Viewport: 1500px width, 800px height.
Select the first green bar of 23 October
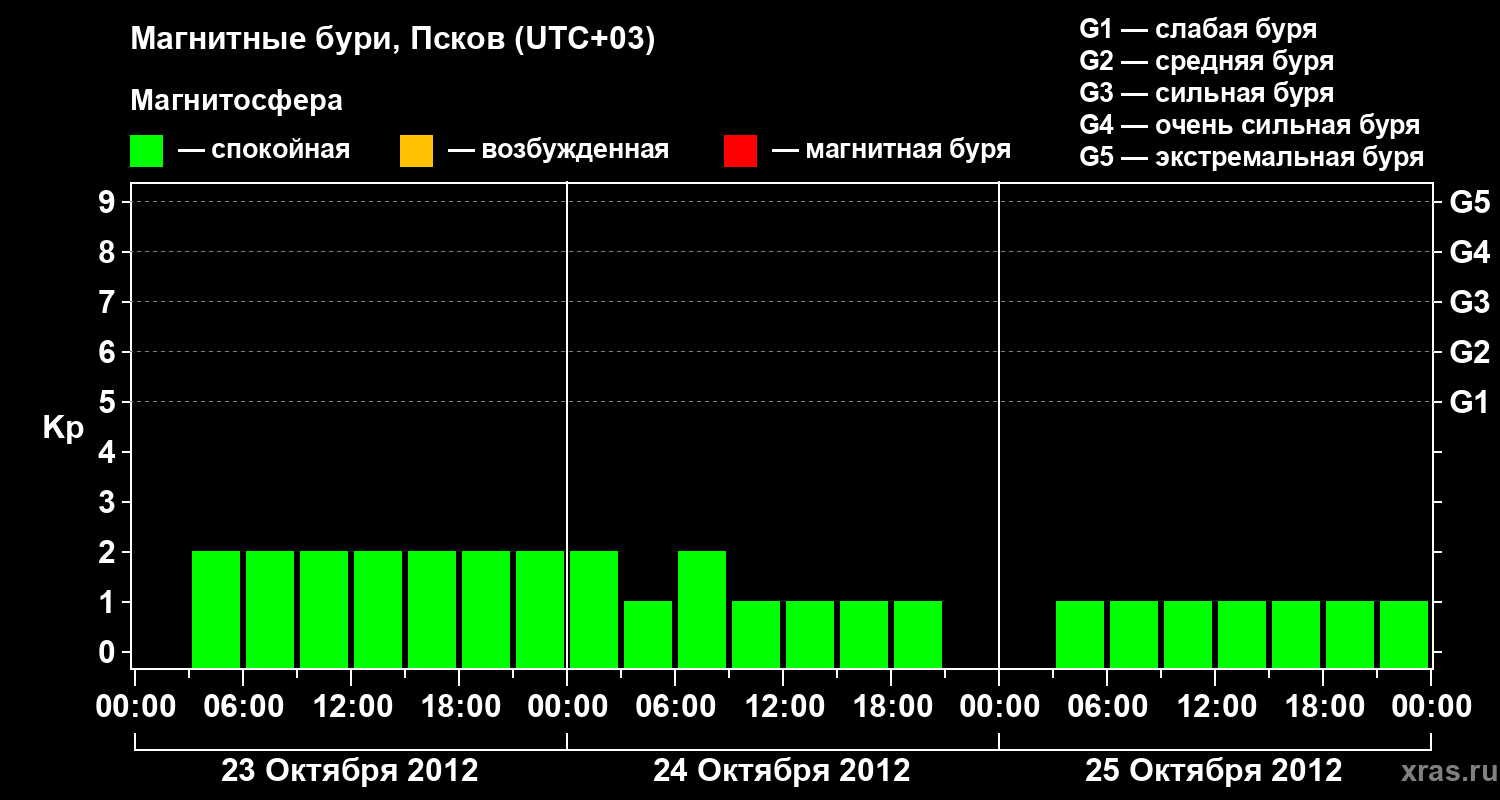tap(216, 609)
